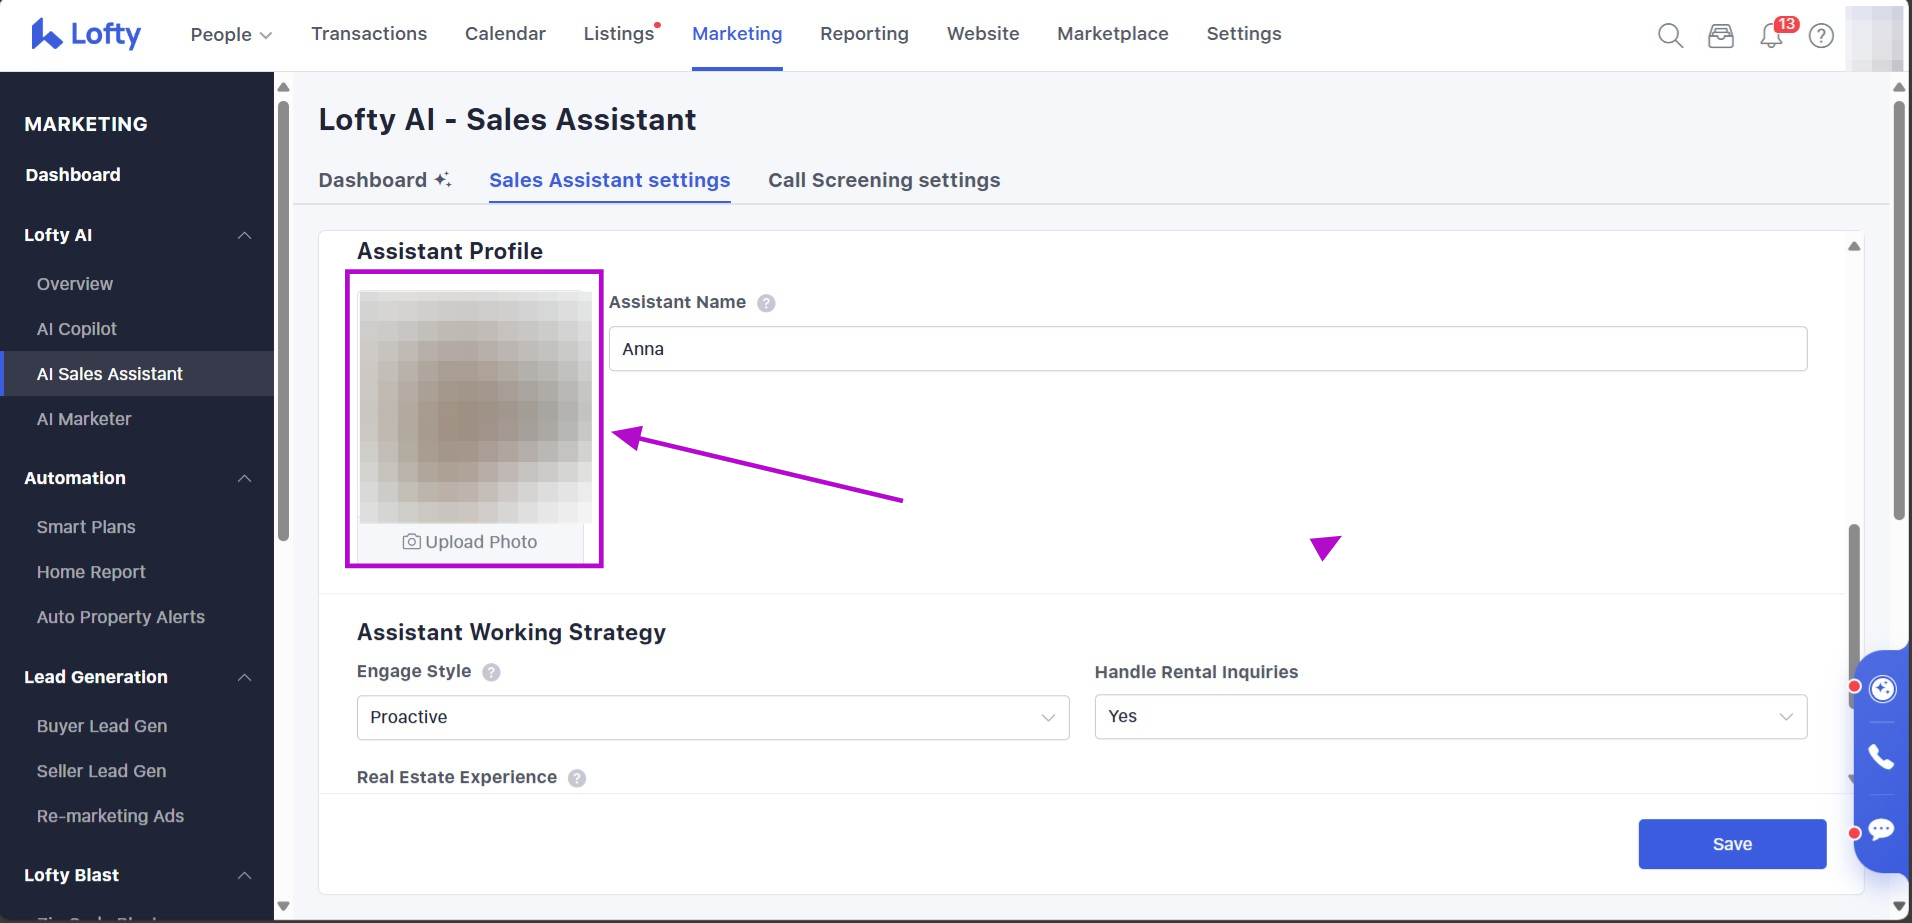Open Reporting in top navigation

[864, 34]
